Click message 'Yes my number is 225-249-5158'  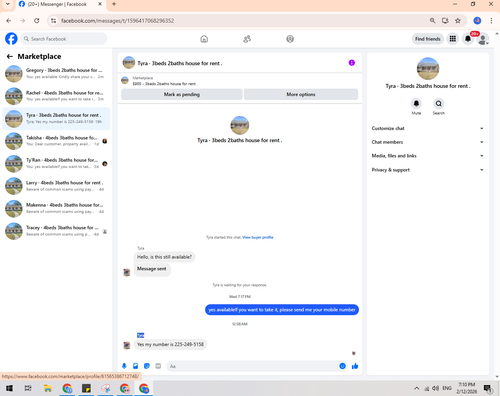[x=170, y=344]
